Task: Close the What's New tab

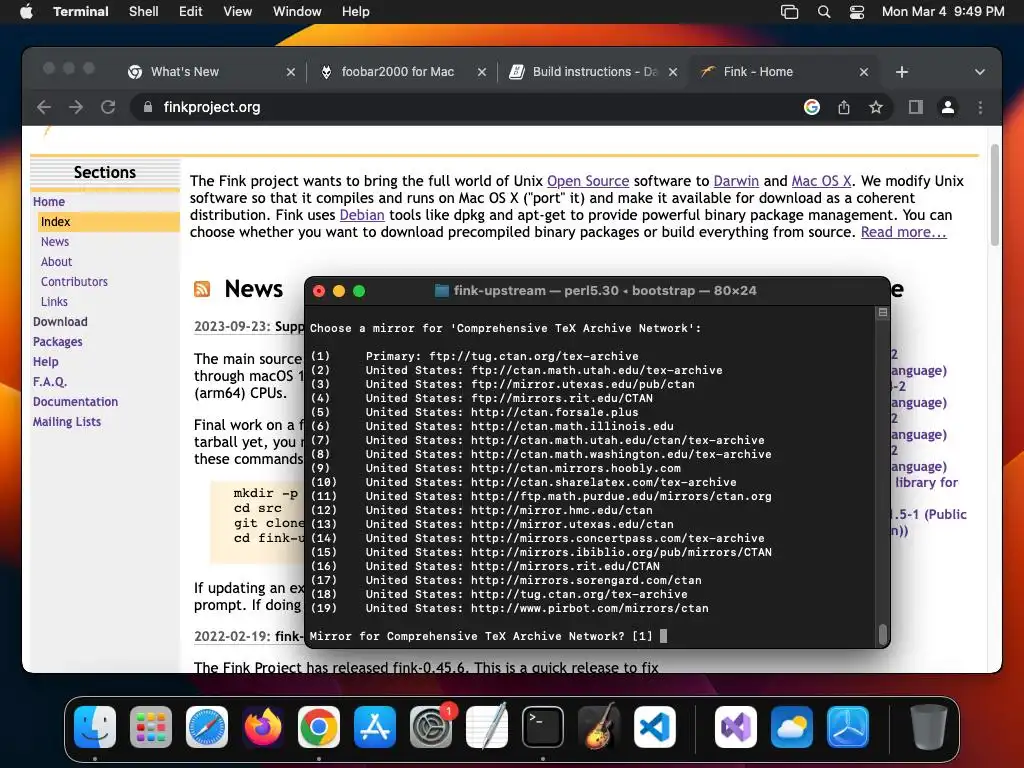Action: coord(291,72)
